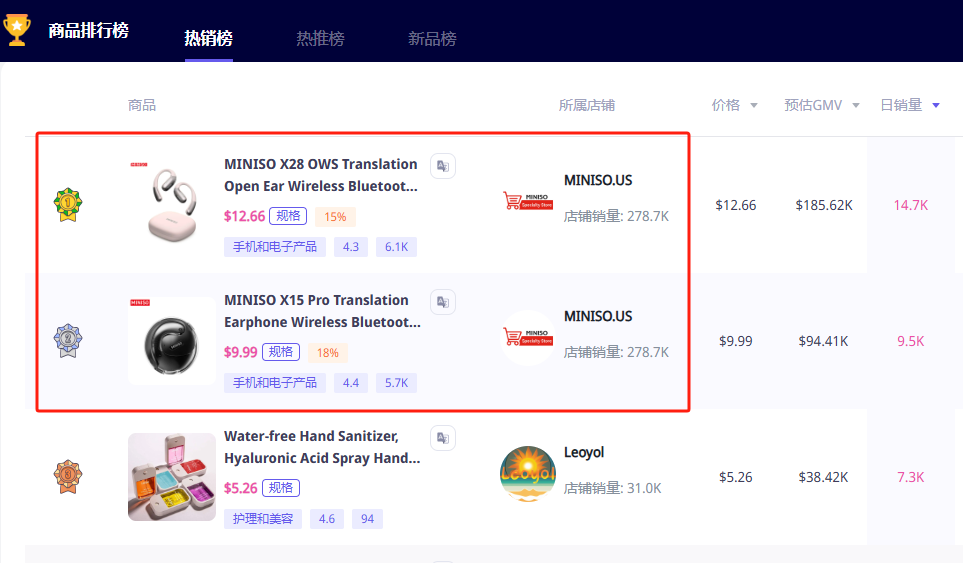Screen dimensions: 963x563
Task: Click the bronze third-place medal icon
Action: (x=68, y=477)
